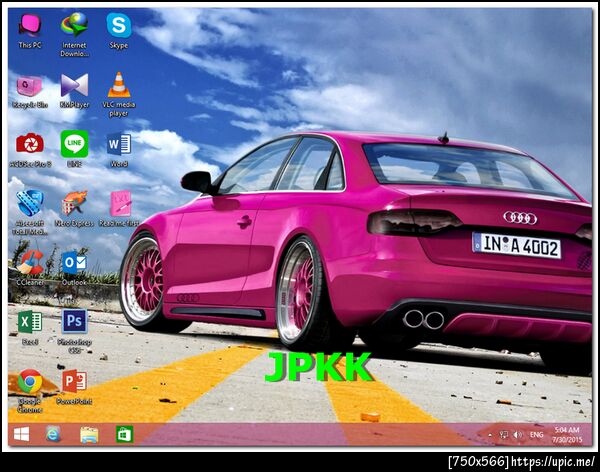This screenshot has width=600, height=472.
Task: Launch Windows Store from taskbar
Action: point(124,434)
